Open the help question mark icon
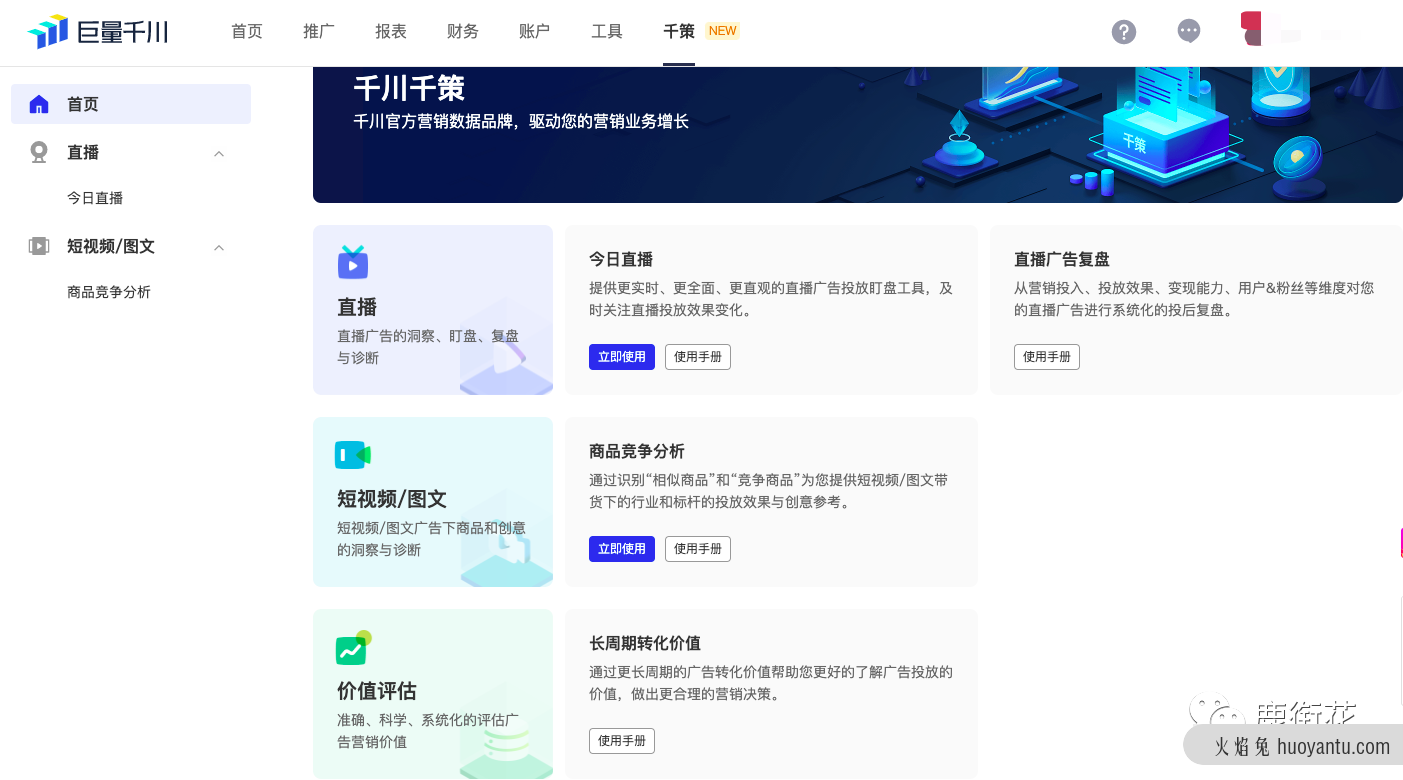 1124,32
